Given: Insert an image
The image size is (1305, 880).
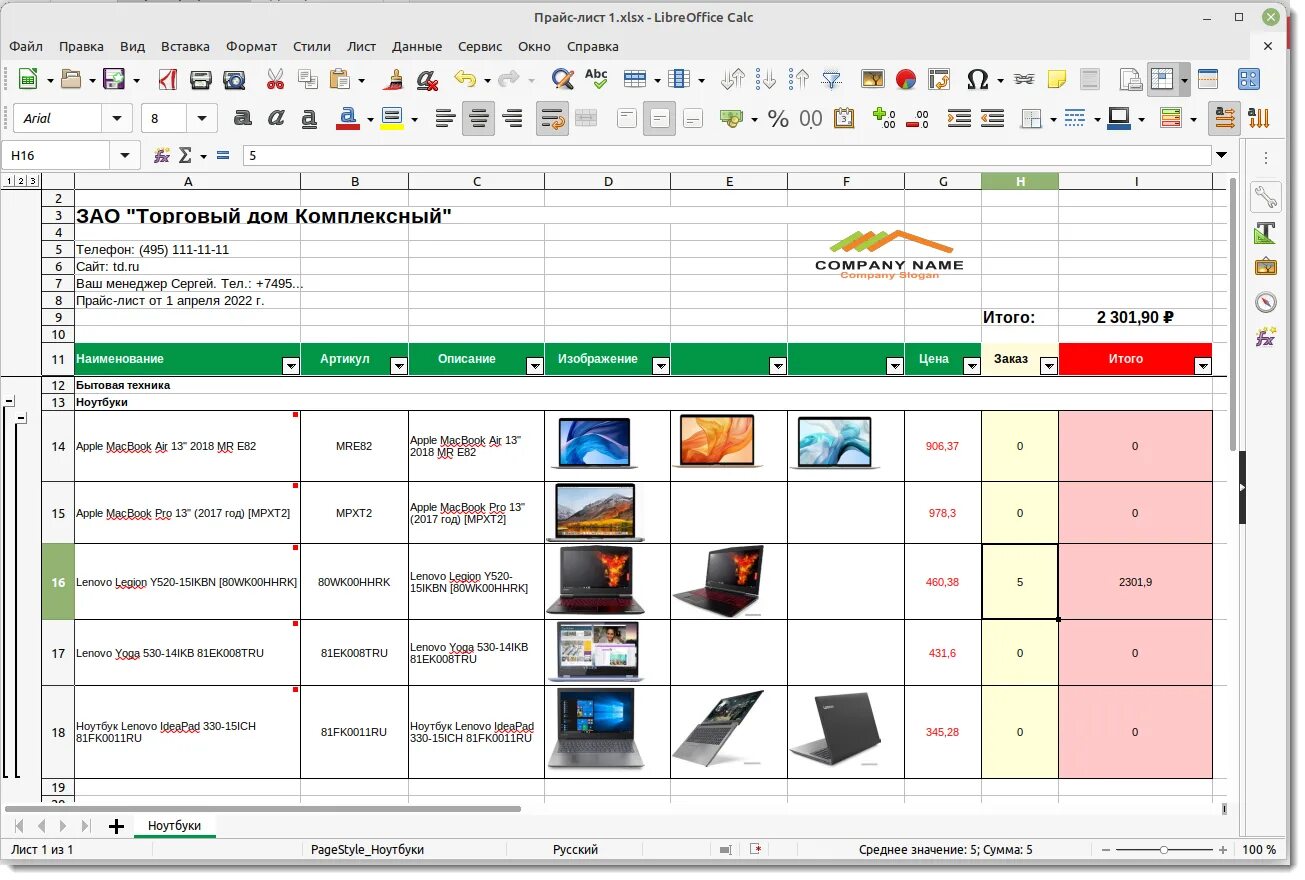Looking at the screenshot, I should coord(873,79).
